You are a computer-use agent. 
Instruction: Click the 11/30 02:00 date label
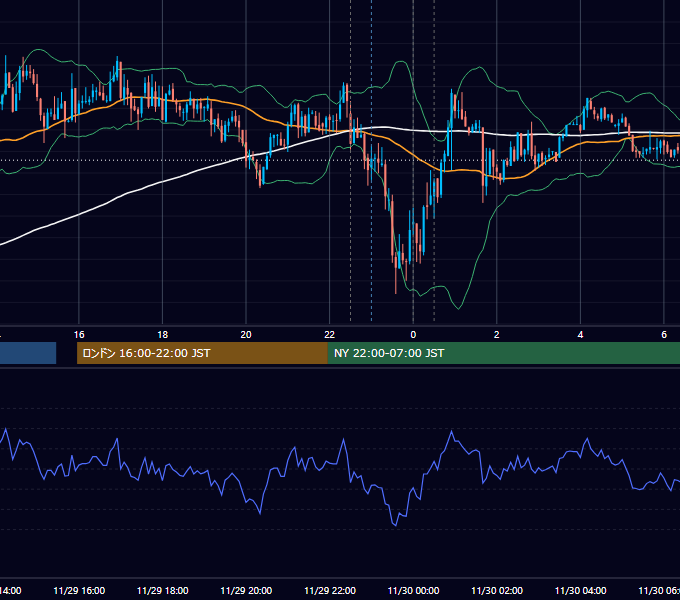click(x=497, y=590)
